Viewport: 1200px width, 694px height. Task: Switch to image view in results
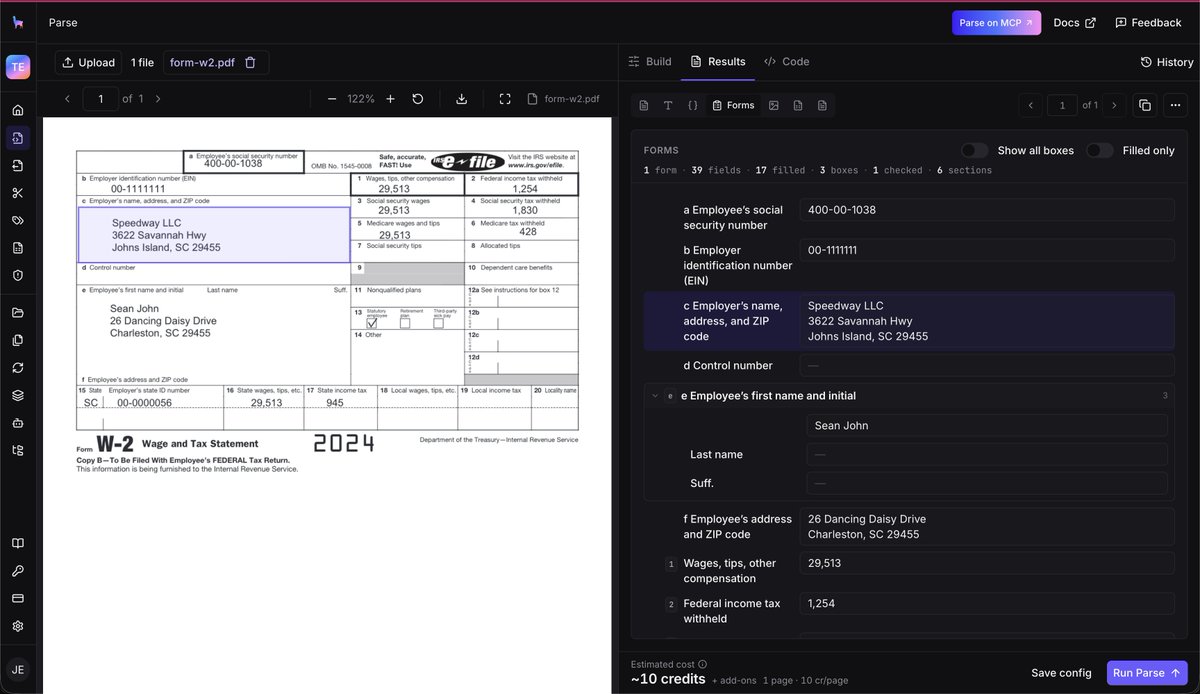(774, 105)
